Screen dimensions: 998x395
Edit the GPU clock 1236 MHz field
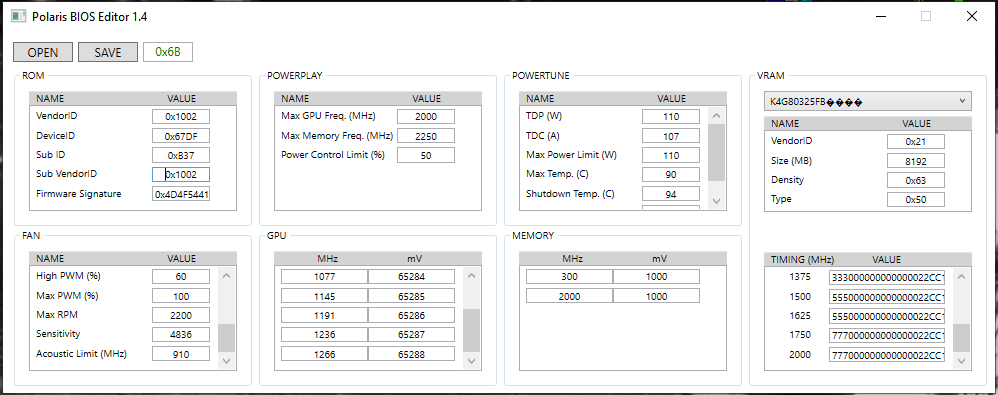[325, 335]
